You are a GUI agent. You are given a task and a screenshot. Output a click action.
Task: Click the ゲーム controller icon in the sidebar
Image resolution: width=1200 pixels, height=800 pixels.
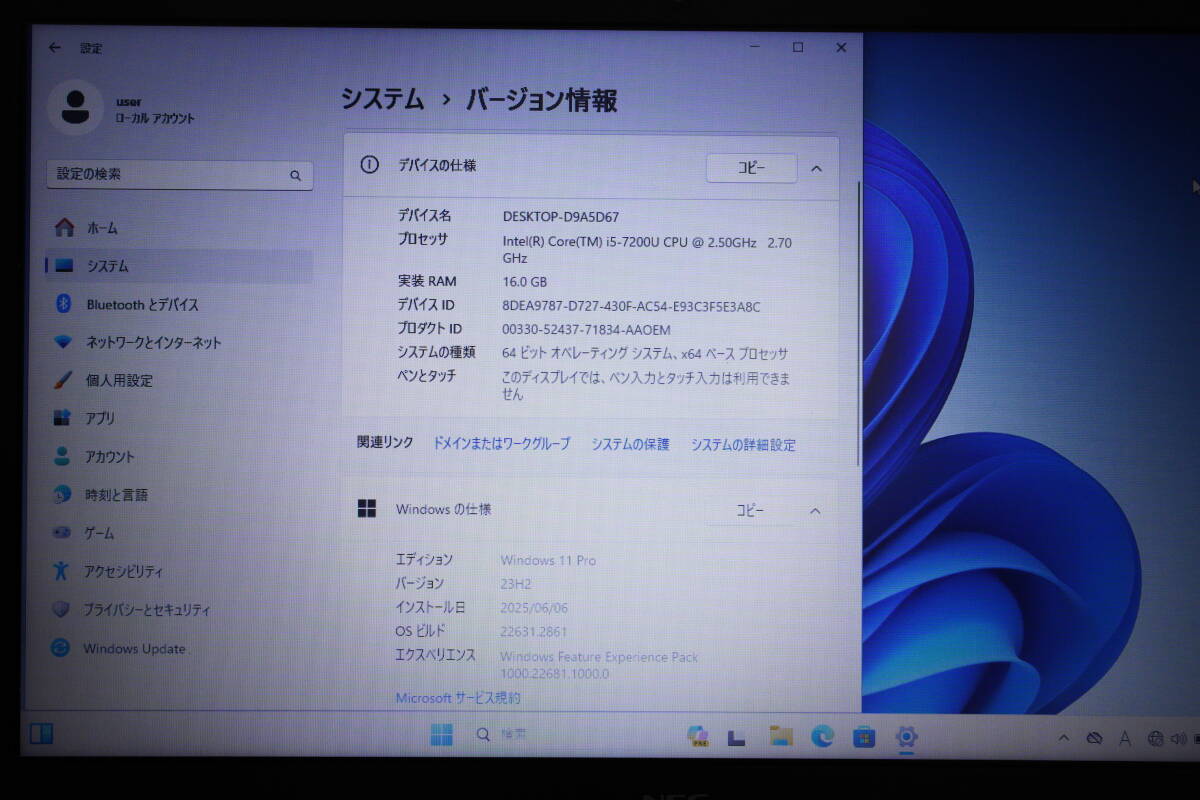point(62,533)
